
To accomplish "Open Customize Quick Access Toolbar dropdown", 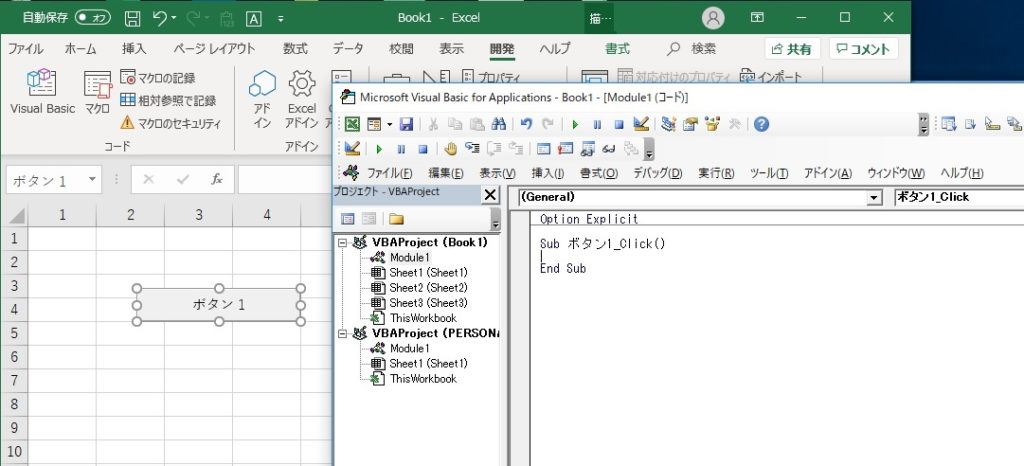I will pos(281,18).
